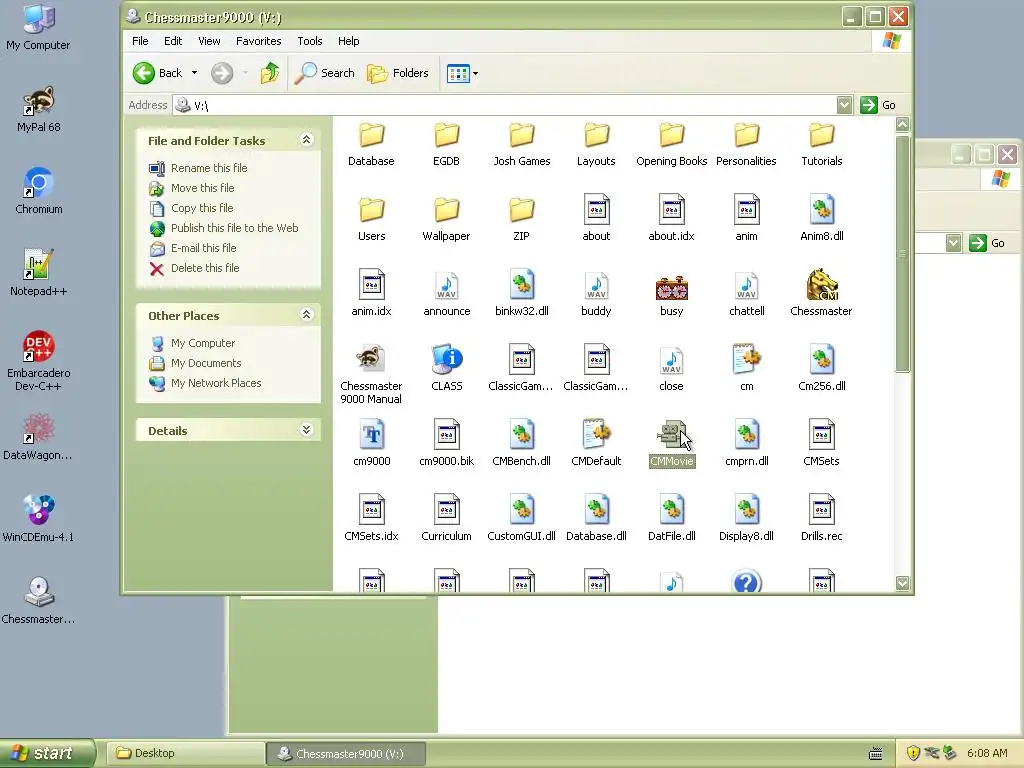Click Go in the background window
Image resolution: width=1024 pixels, height=768 pixels.
click(987, 243)
